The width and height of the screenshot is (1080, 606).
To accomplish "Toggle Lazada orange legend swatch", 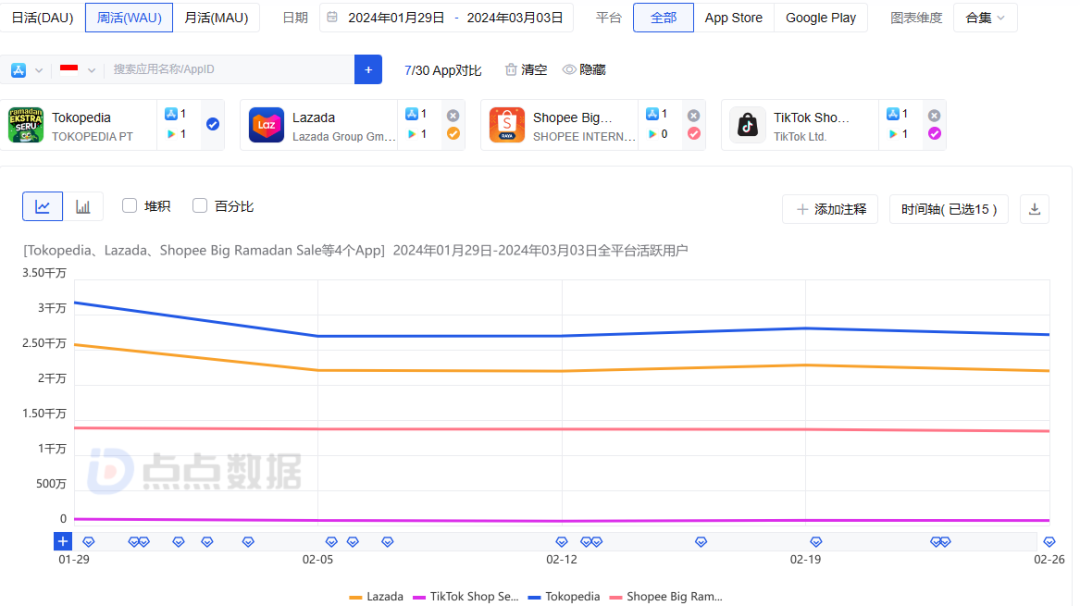I will coord(355,597).
